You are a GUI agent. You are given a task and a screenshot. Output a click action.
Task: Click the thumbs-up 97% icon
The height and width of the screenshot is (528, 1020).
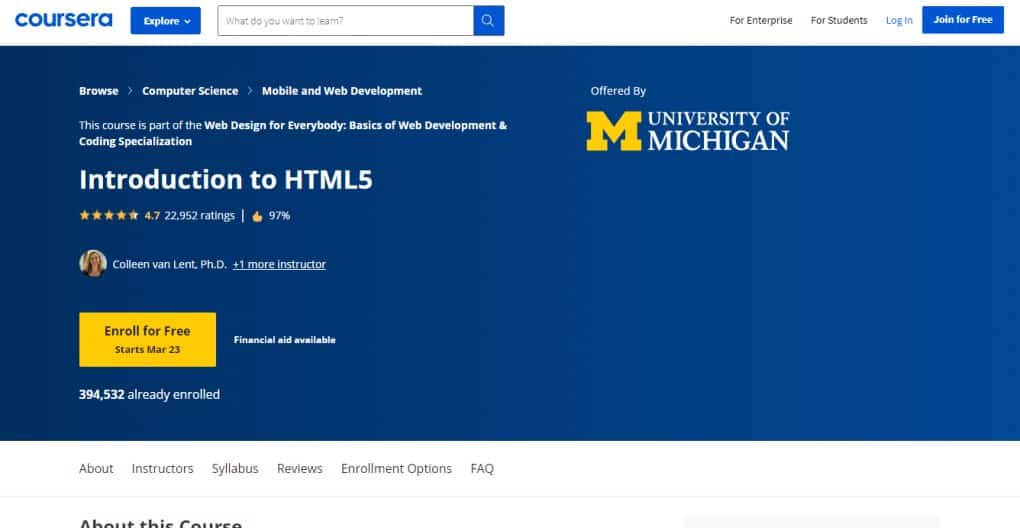click(x=258, y=216)
